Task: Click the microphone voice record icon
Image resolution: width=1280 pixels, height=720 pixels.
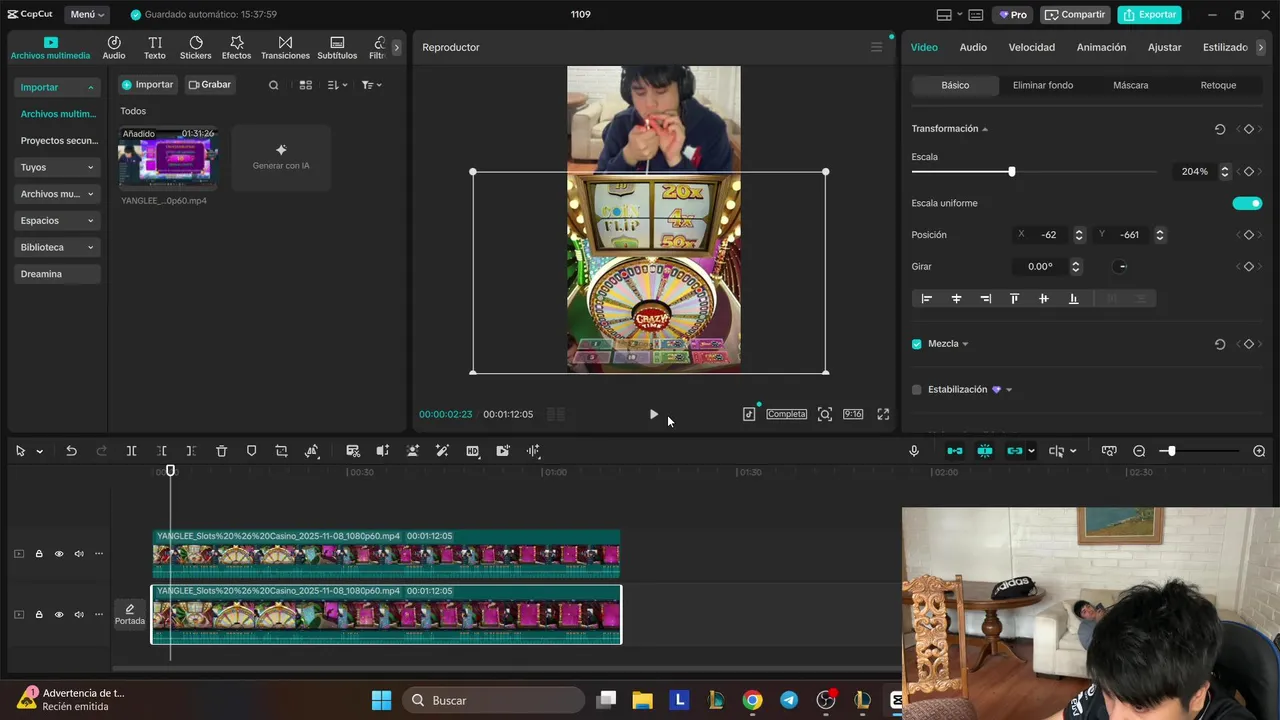Action: [x=914, y=451]
